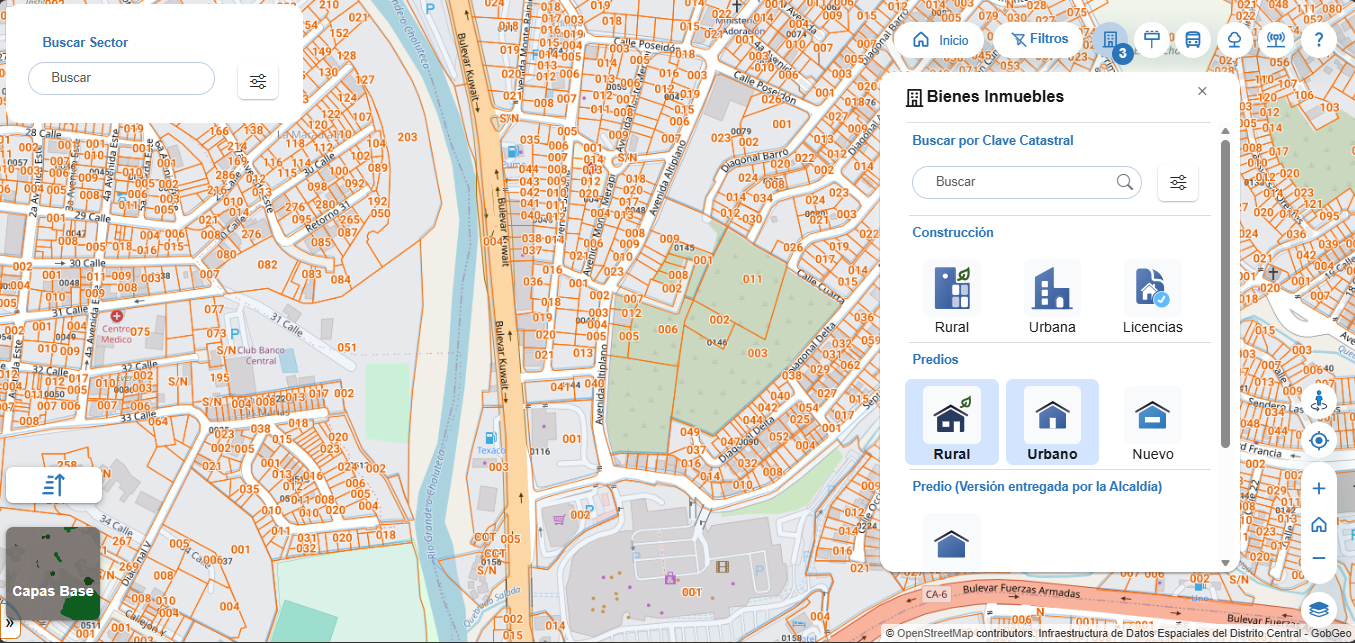The height and width of the screenshot is (643, 1355).
Task: Click the Inicio button
Action: coord(940,40)
